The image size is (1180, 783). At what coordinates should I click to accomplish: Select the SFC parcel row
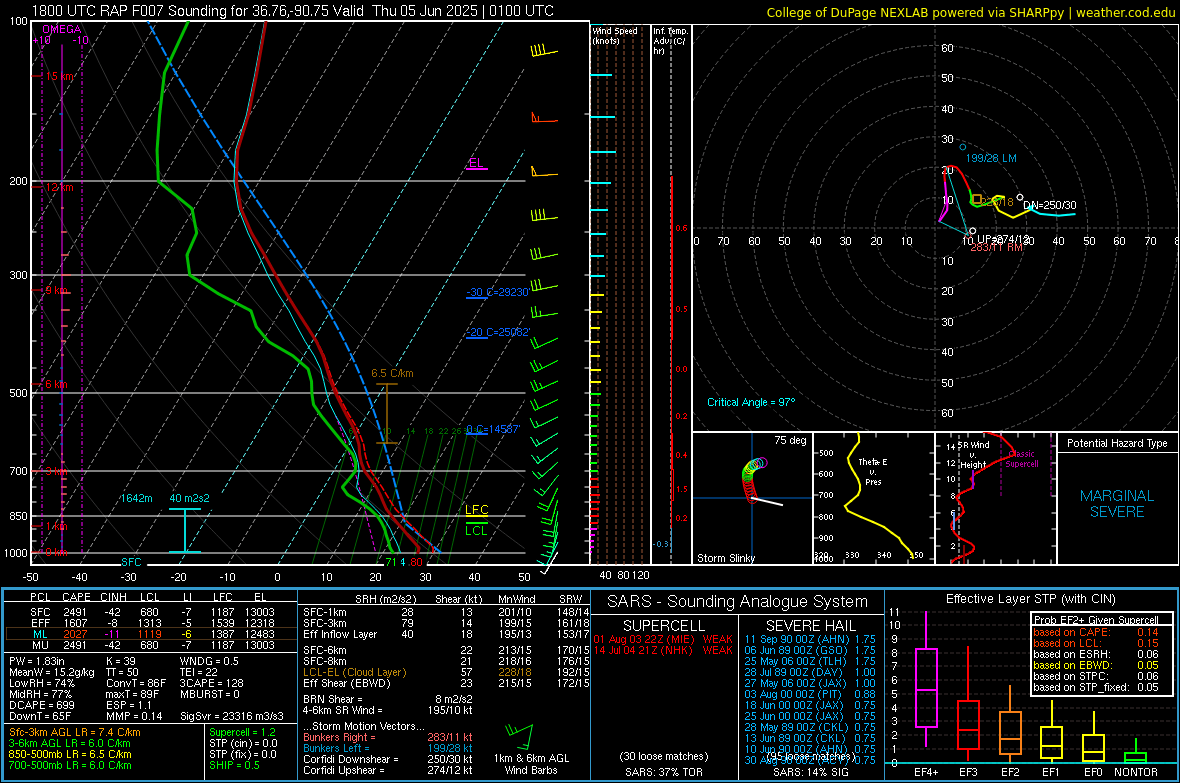pos(151,612)
